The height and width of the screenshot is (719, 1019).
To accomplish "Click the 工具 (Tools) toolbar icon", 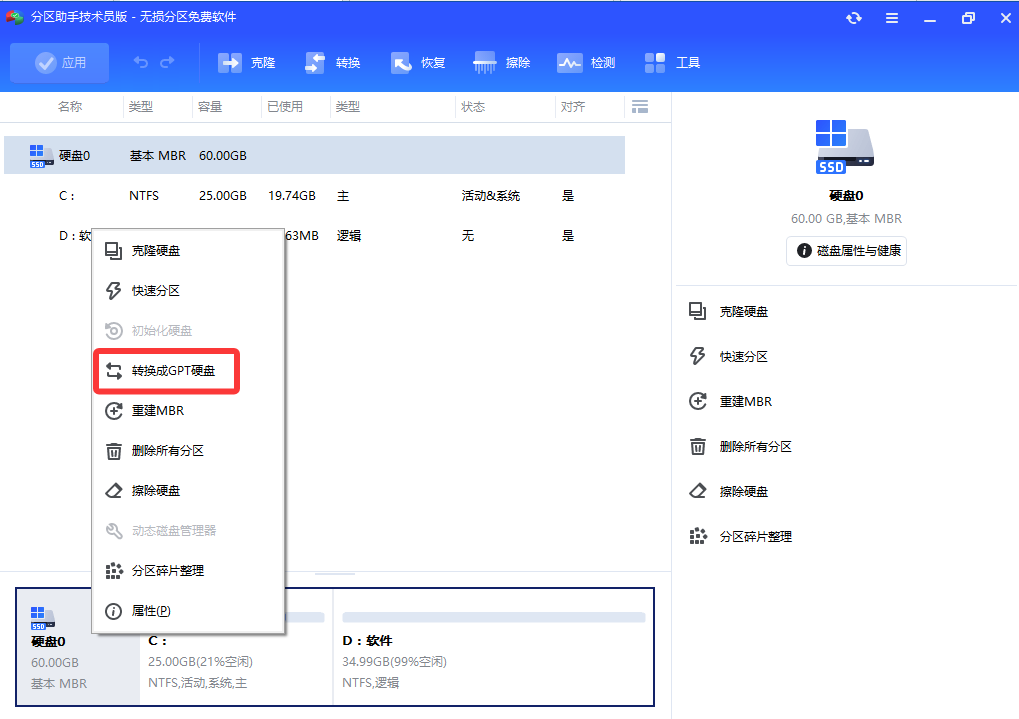I will pos(671,62).
